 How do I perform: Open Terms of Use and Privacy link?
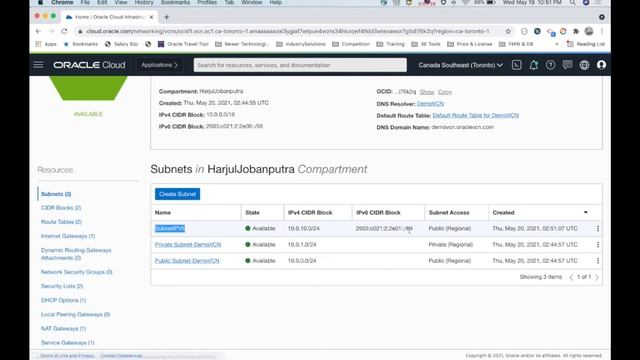coord(67,356)
